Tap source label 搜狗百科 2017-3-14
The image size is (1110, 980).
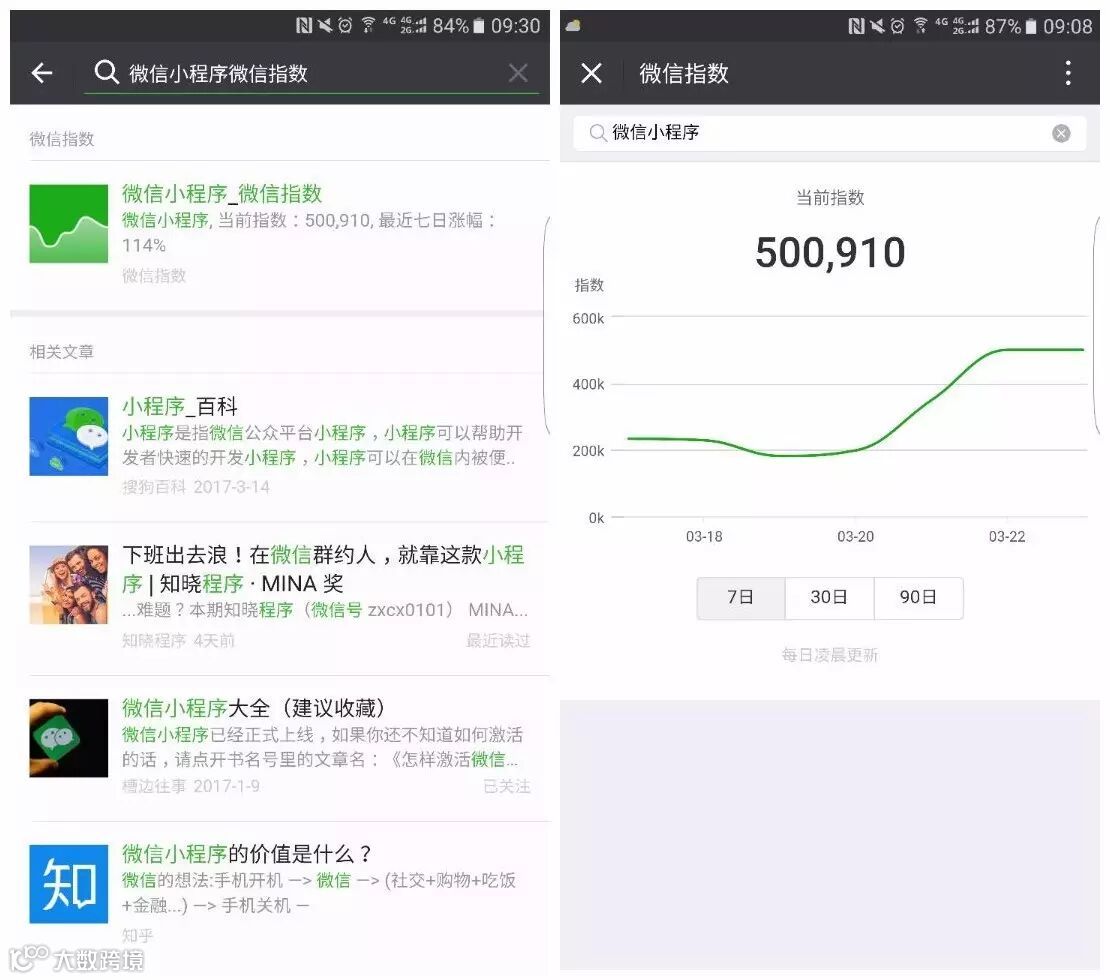coord(195,487)
